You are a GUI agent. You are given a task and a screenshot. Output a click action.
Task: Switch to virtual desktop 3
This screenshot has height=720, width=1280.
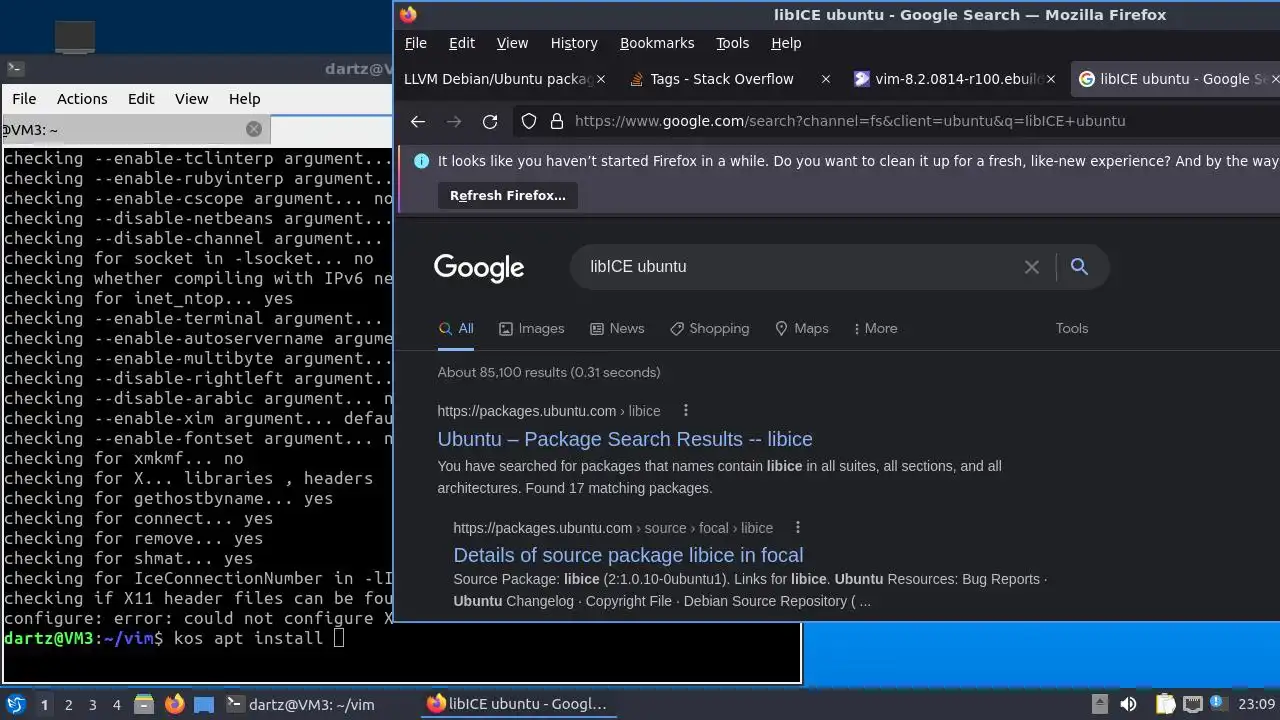(92, 704)
